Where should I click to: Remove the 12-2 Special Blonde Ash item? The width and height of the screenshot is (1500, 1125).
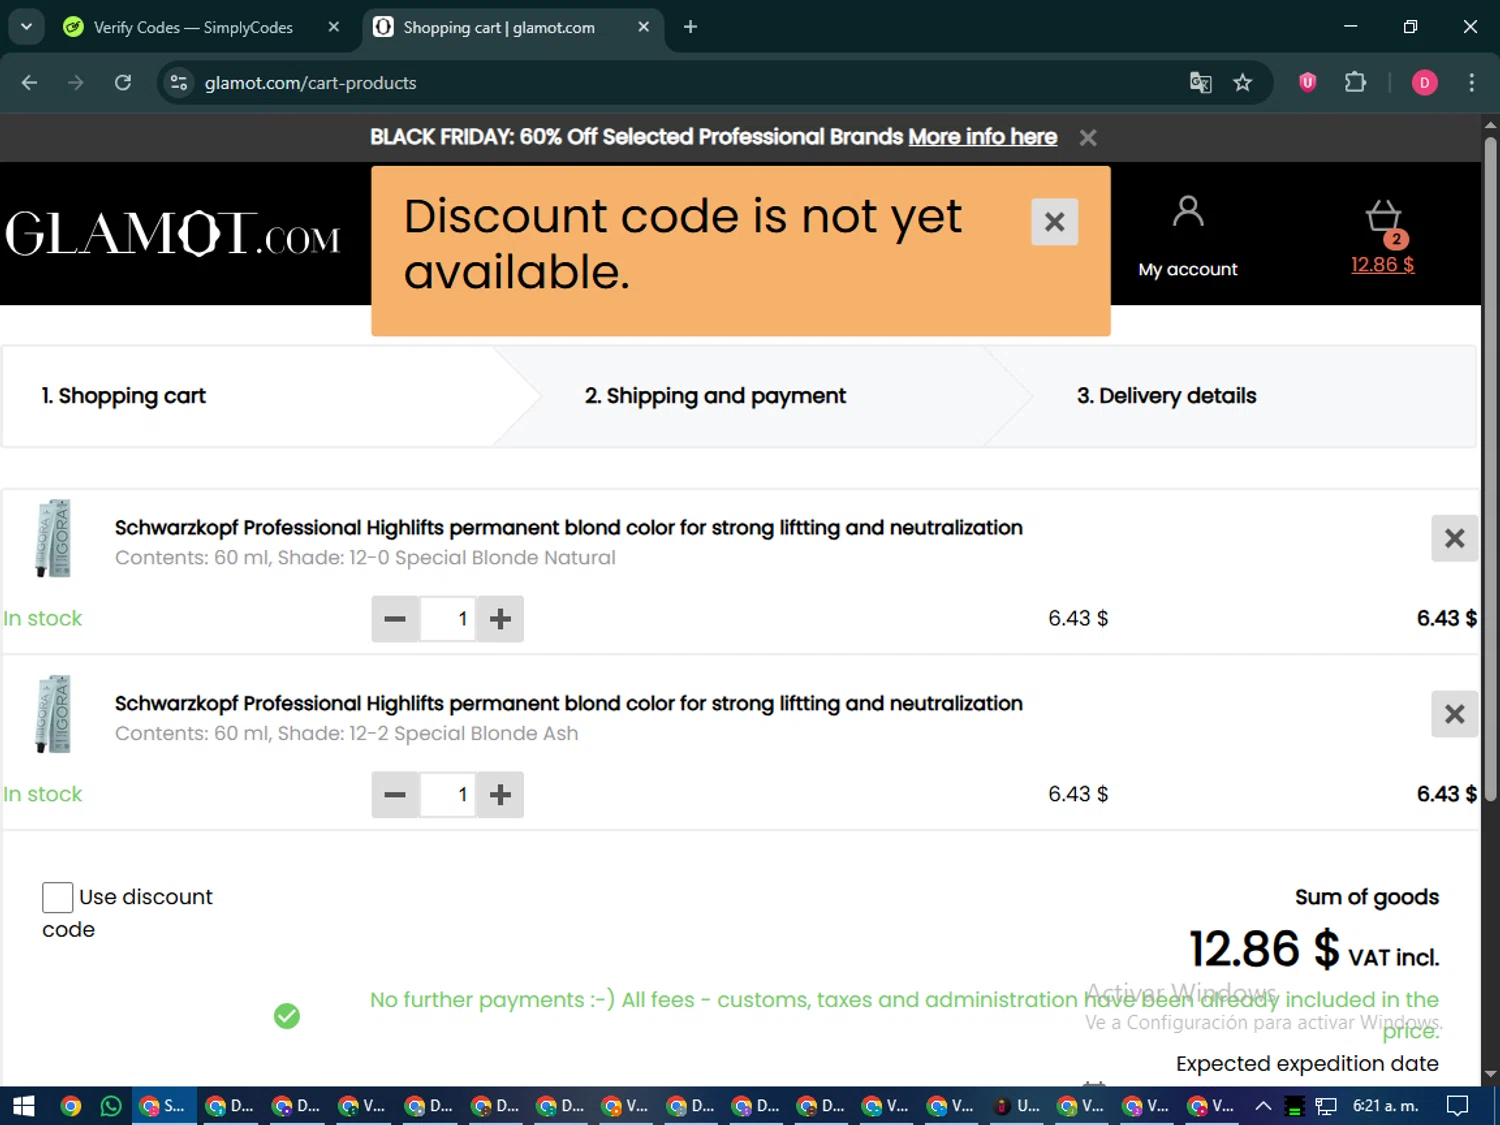click(1454, 714)
